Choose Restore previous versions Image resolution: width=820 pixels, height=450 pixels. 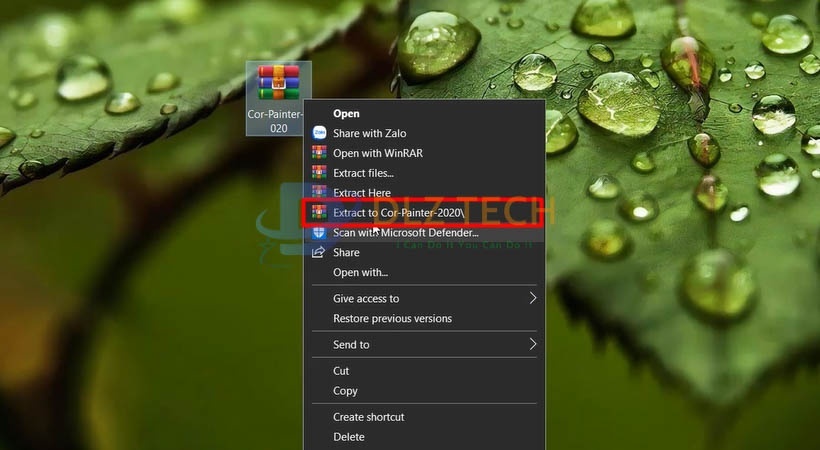point(424,318)
